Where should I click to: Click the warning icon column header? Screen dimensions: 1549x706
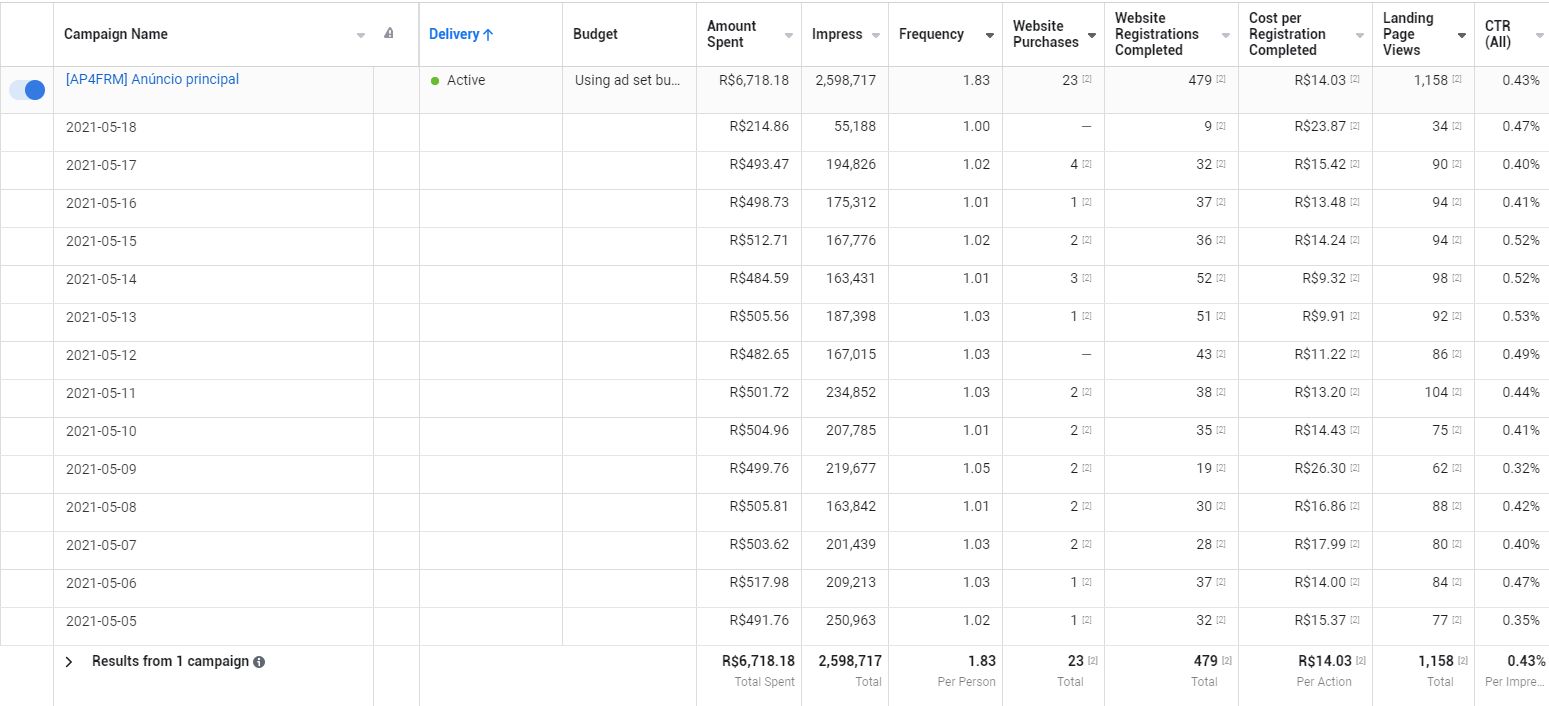389,34
